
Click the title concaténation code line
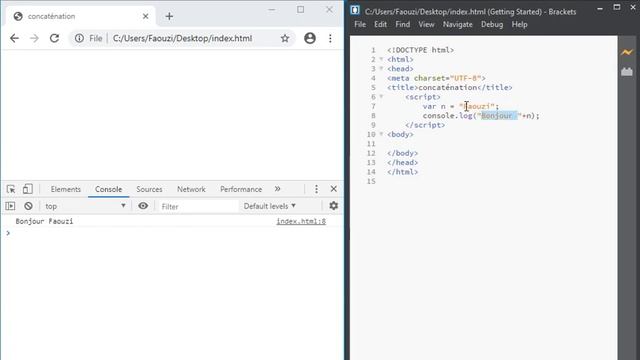449,88
